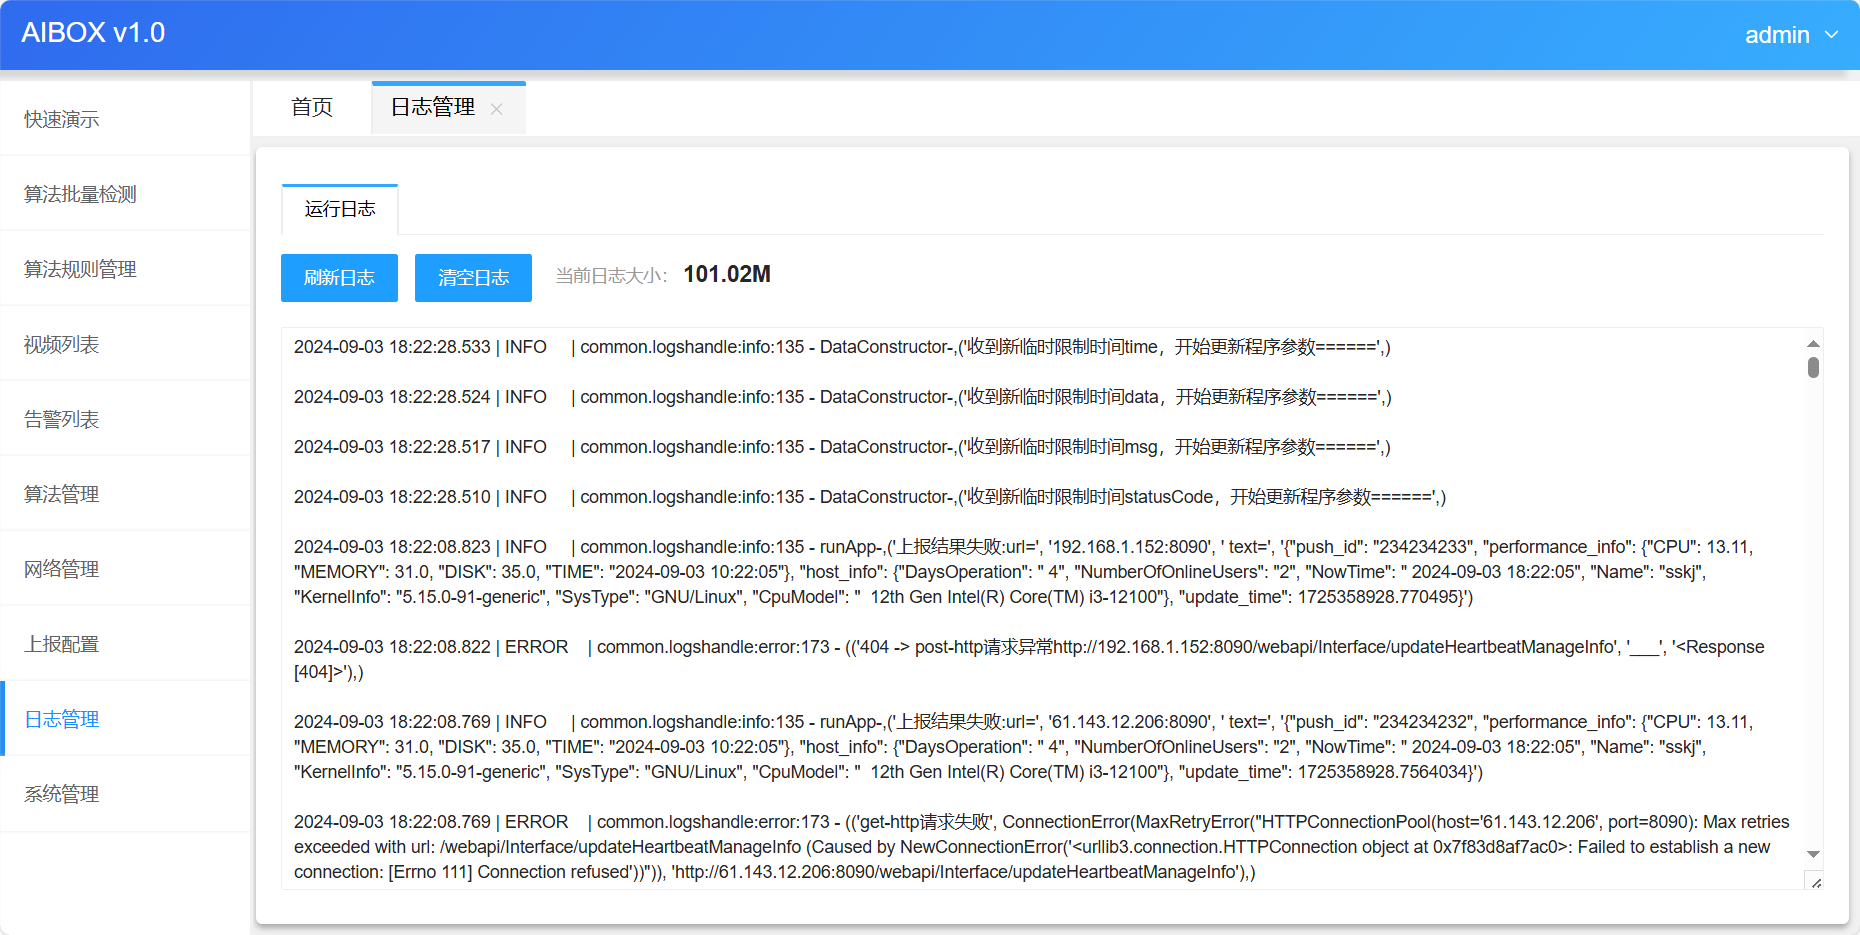The width and height of the screenshot is (1860, 935).
Task: Click the AIBOX v1.0 logo title
Action: pos(93,33)
